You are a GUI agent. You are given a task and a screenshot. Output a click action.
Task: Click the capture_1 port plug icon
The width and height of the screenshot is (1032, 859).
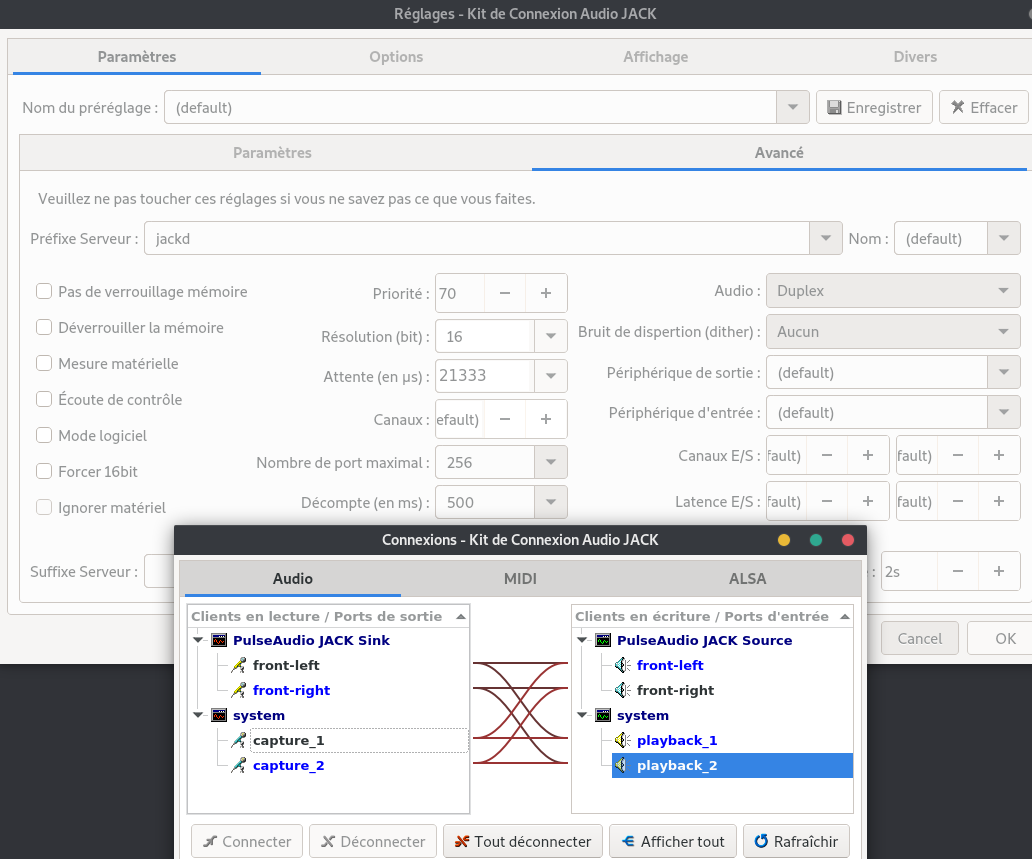238,740
